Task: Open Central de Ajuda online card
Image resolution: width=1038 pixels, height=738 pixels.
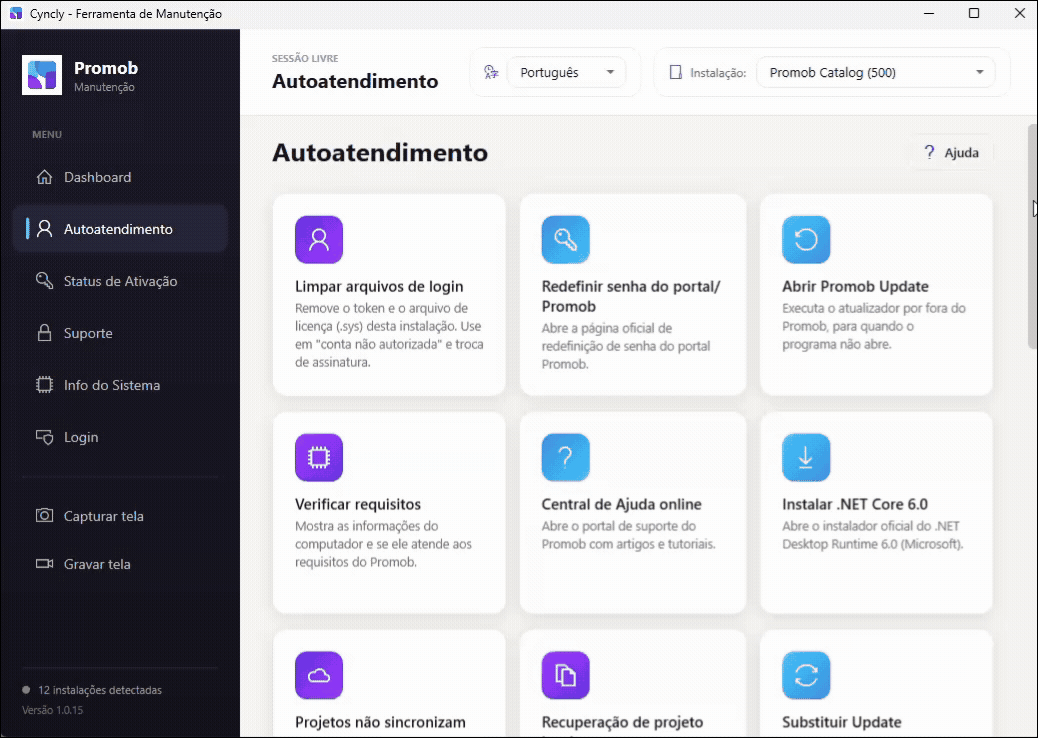Action: 633,513
